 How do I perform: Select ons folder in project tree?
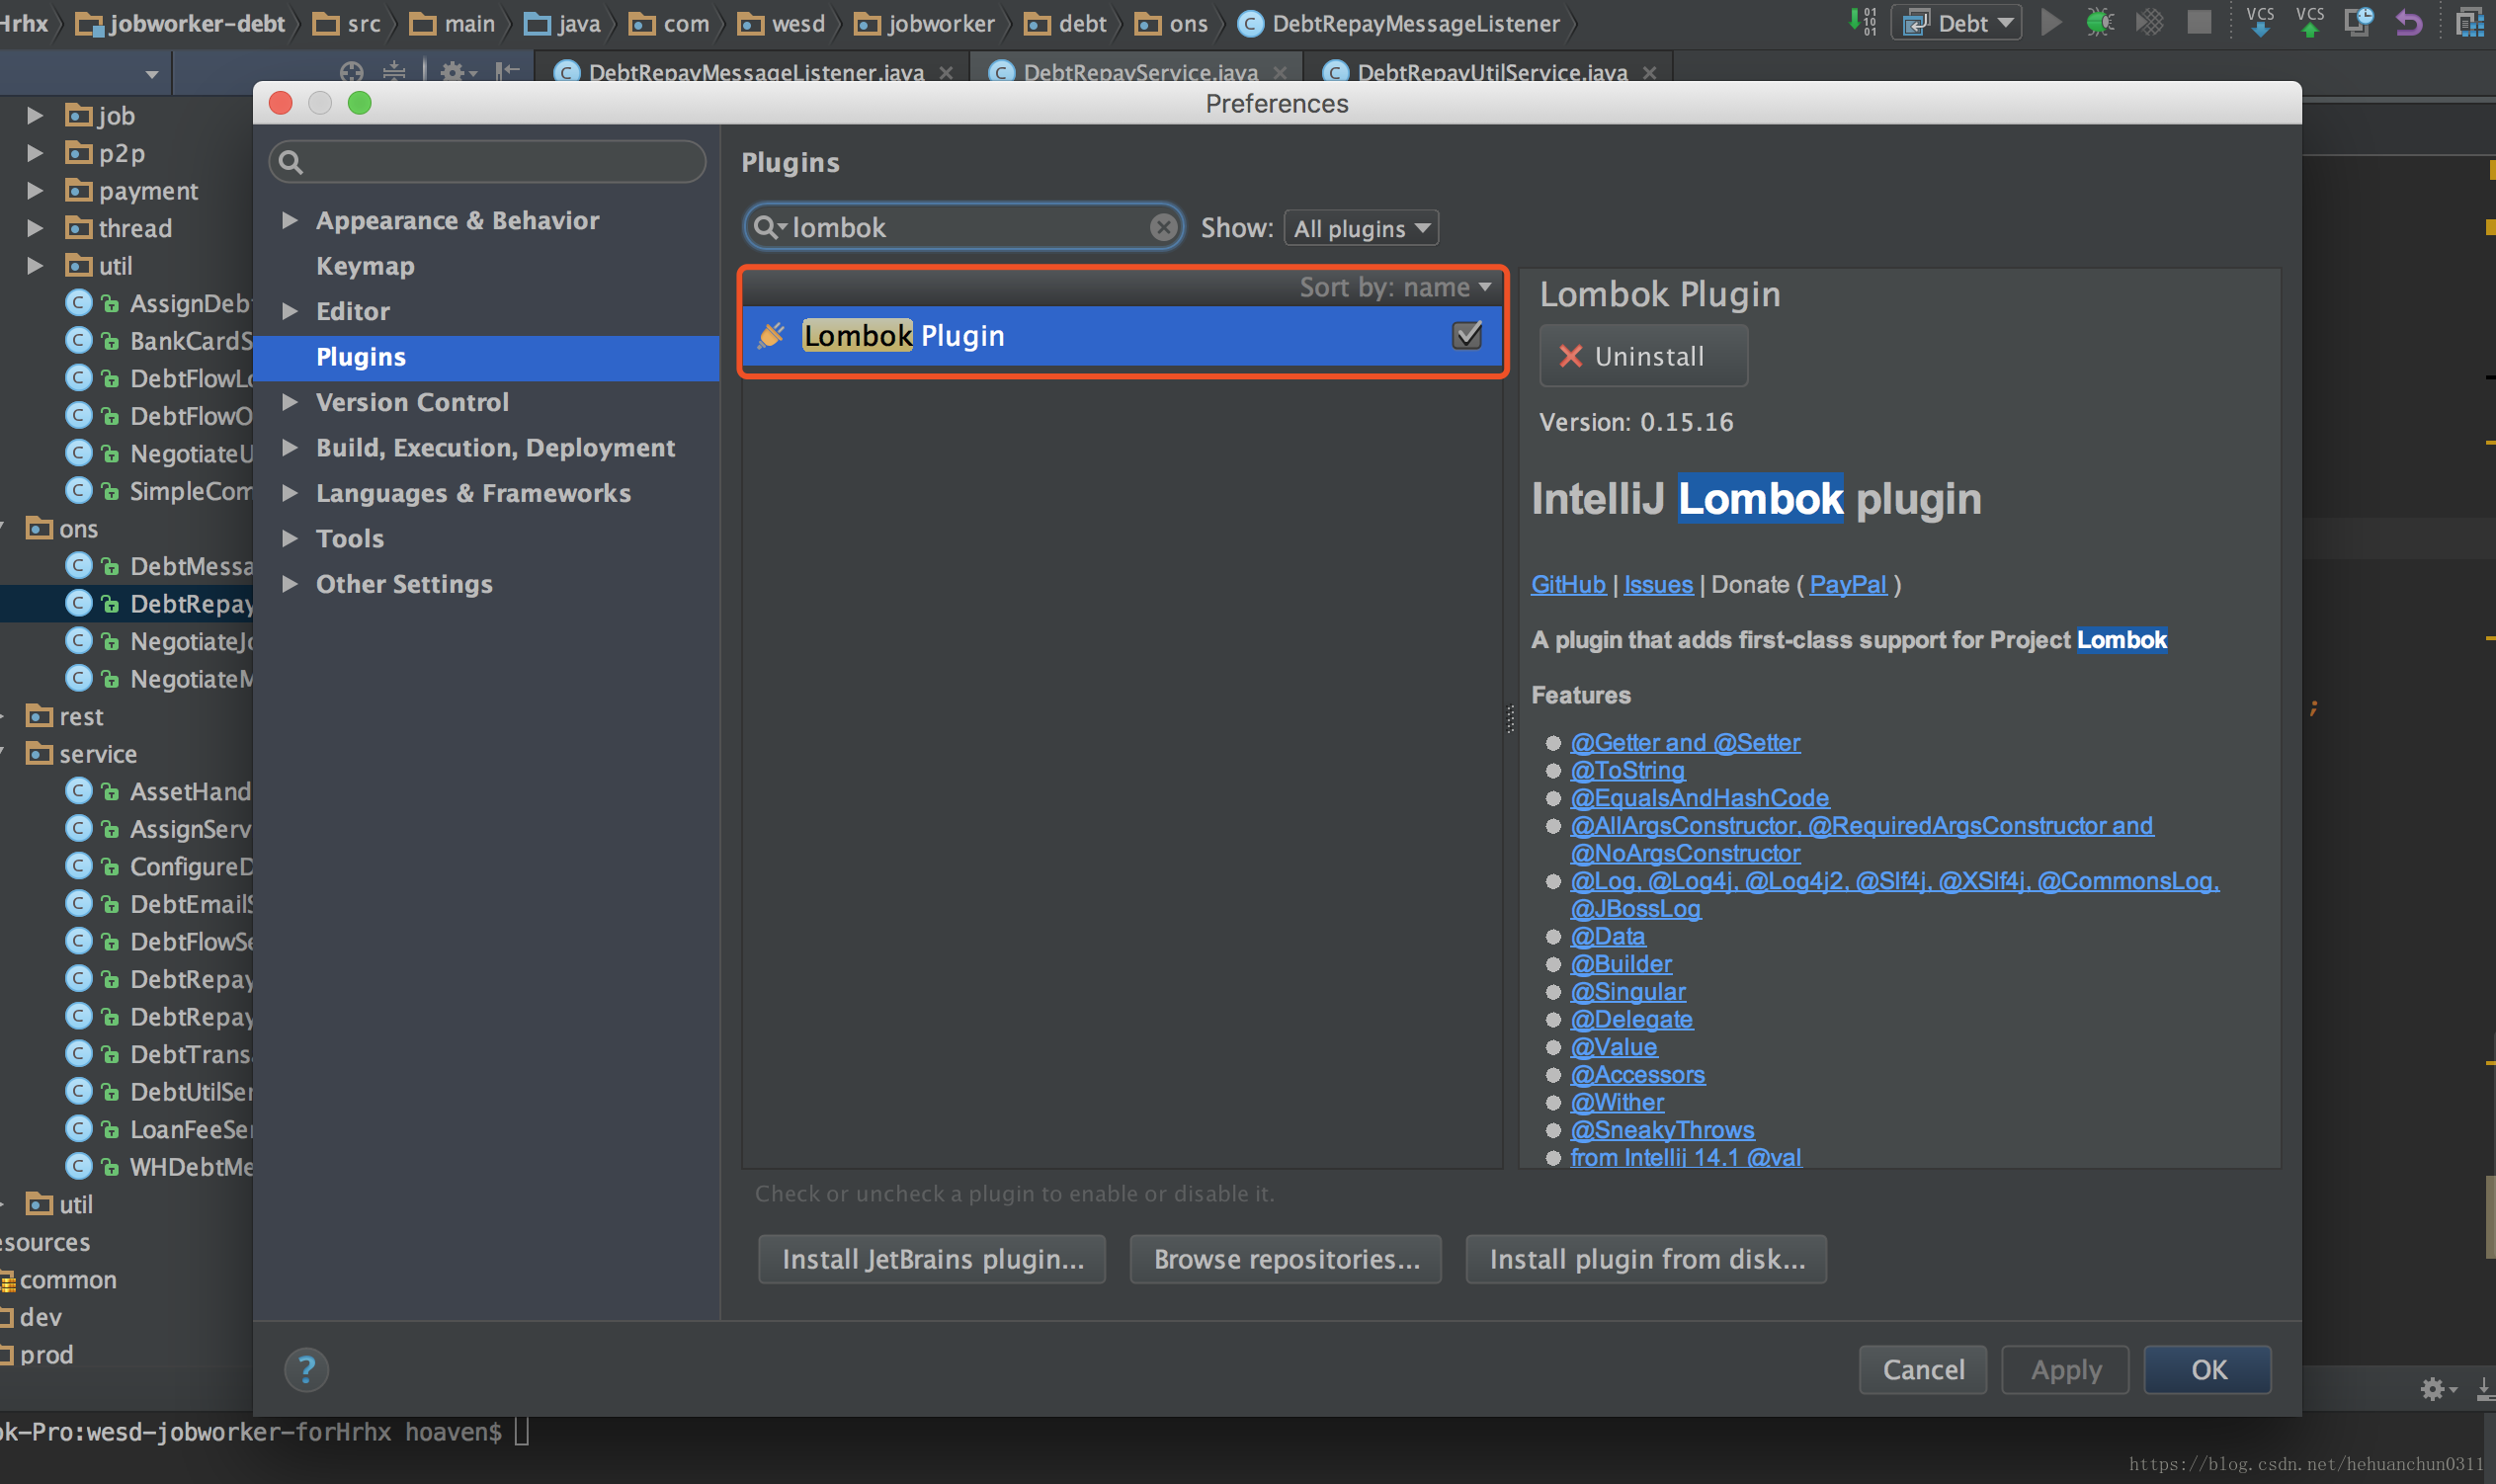[x=62, y=529]
